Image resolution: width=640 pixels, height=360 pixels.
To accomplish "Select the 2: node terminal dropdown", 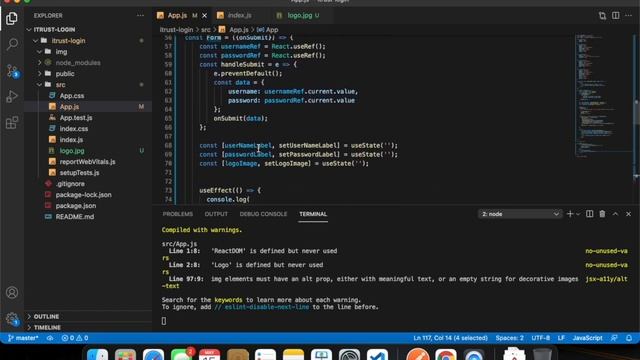I will (x=520, y=214).
